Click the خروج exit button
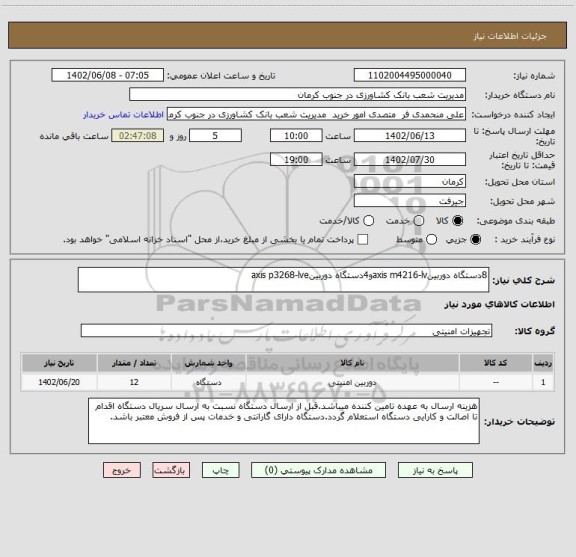Viewport: 576px width, 557px height. pyautogui.click(x=122, y=470)
